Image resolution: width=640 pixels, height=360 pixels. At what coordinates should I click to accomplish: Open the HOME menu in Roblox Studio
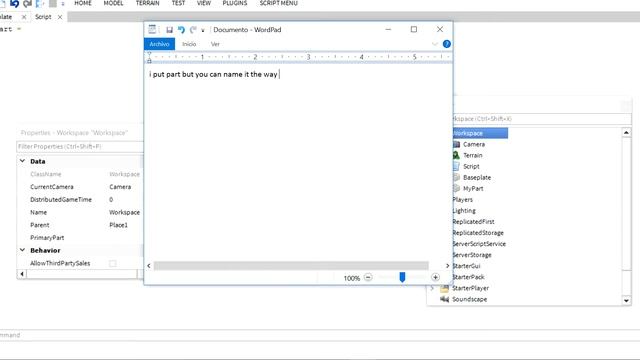click(x=83, y=3)
